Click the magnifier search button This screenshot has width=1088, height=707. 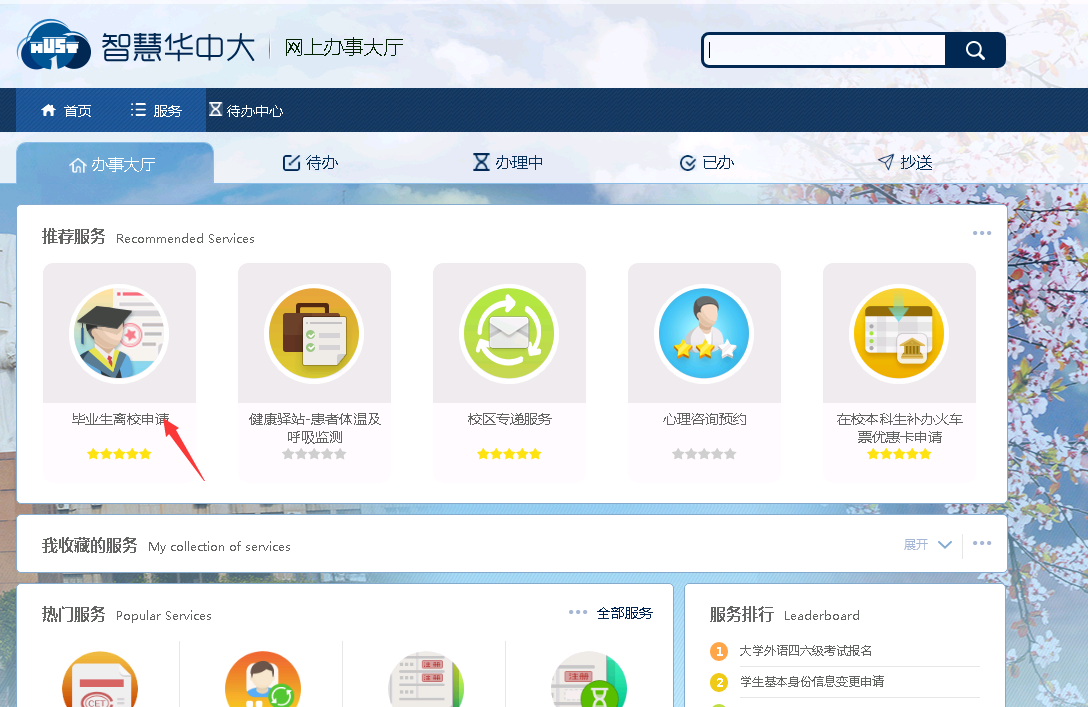[x=975, y=50]
